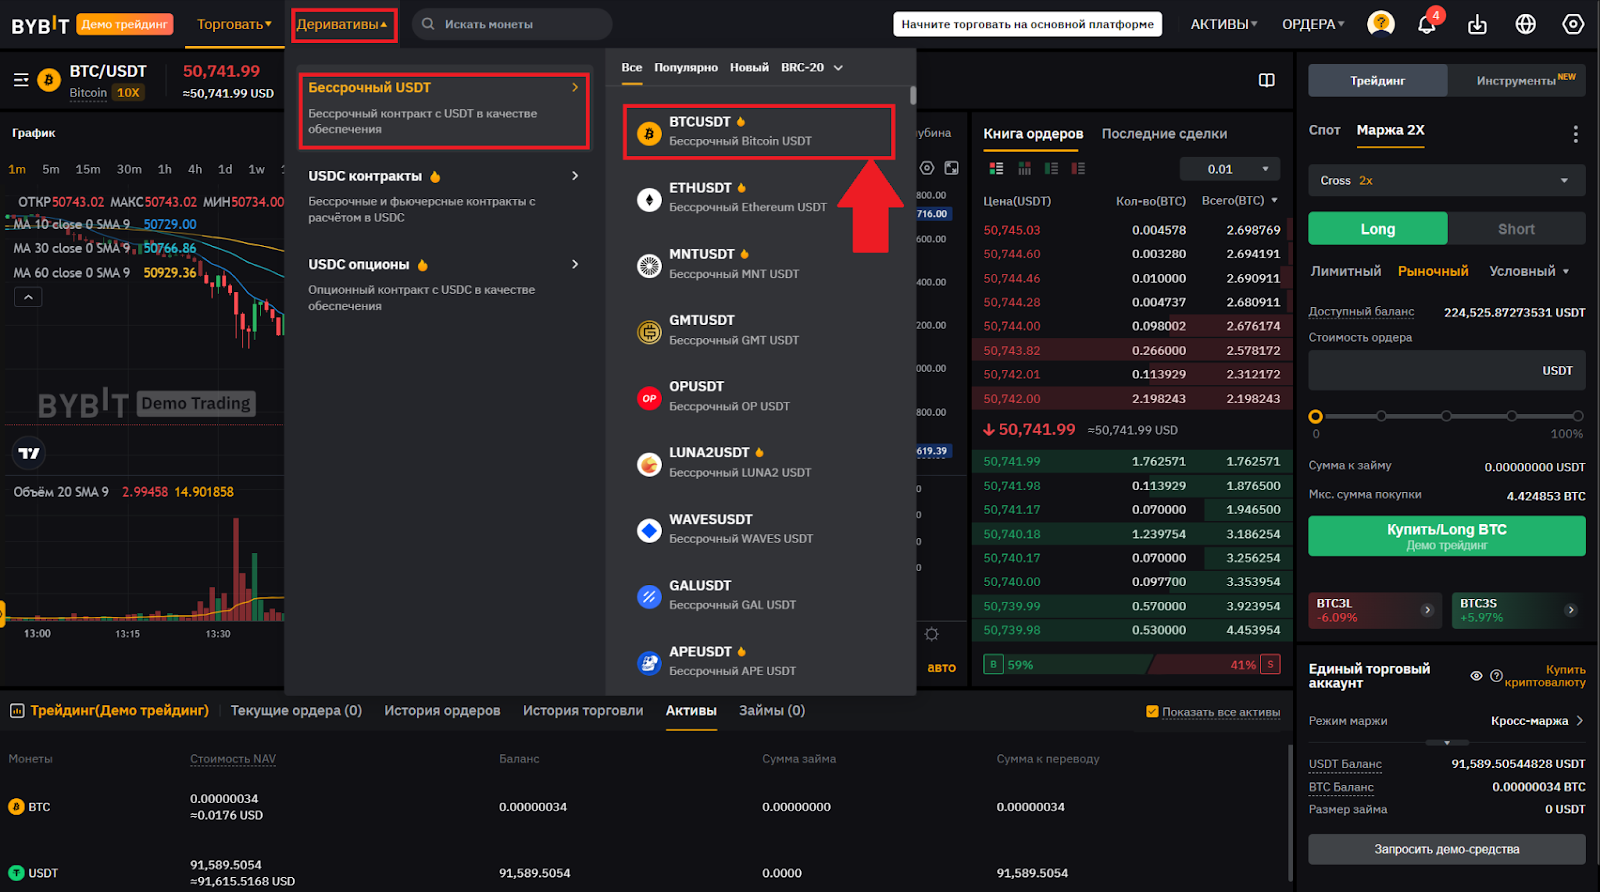Switch to 'Последние сделки' tab
Image resolution: width=1600 pixels, height=892 pixels.
tap(1164, 134)
